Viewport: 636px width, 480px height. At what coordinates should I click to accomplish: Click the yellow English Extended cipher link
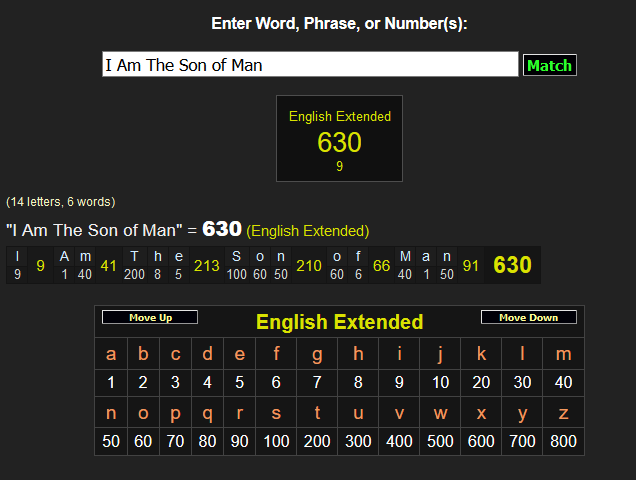[308, 231]
